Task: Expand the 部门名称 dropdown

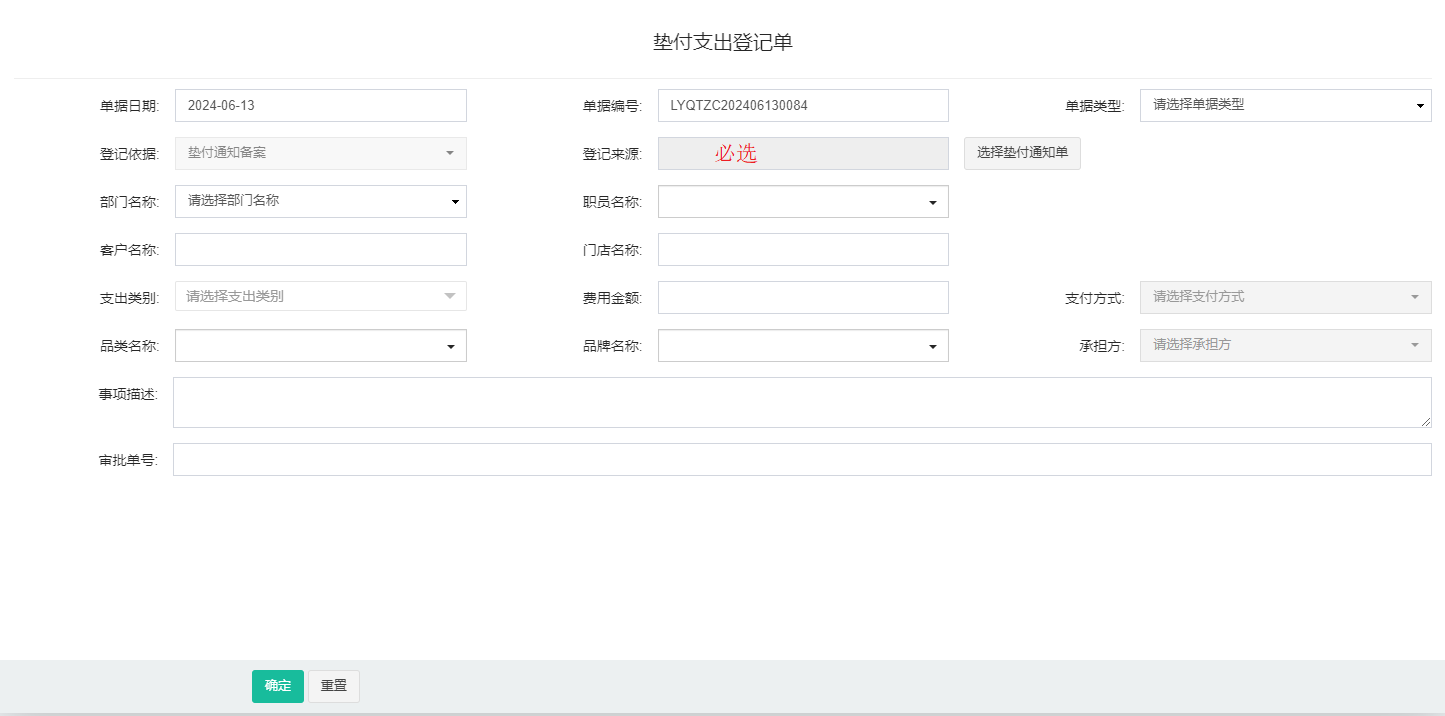Action: pyautogui.click(x=320, y=201)
